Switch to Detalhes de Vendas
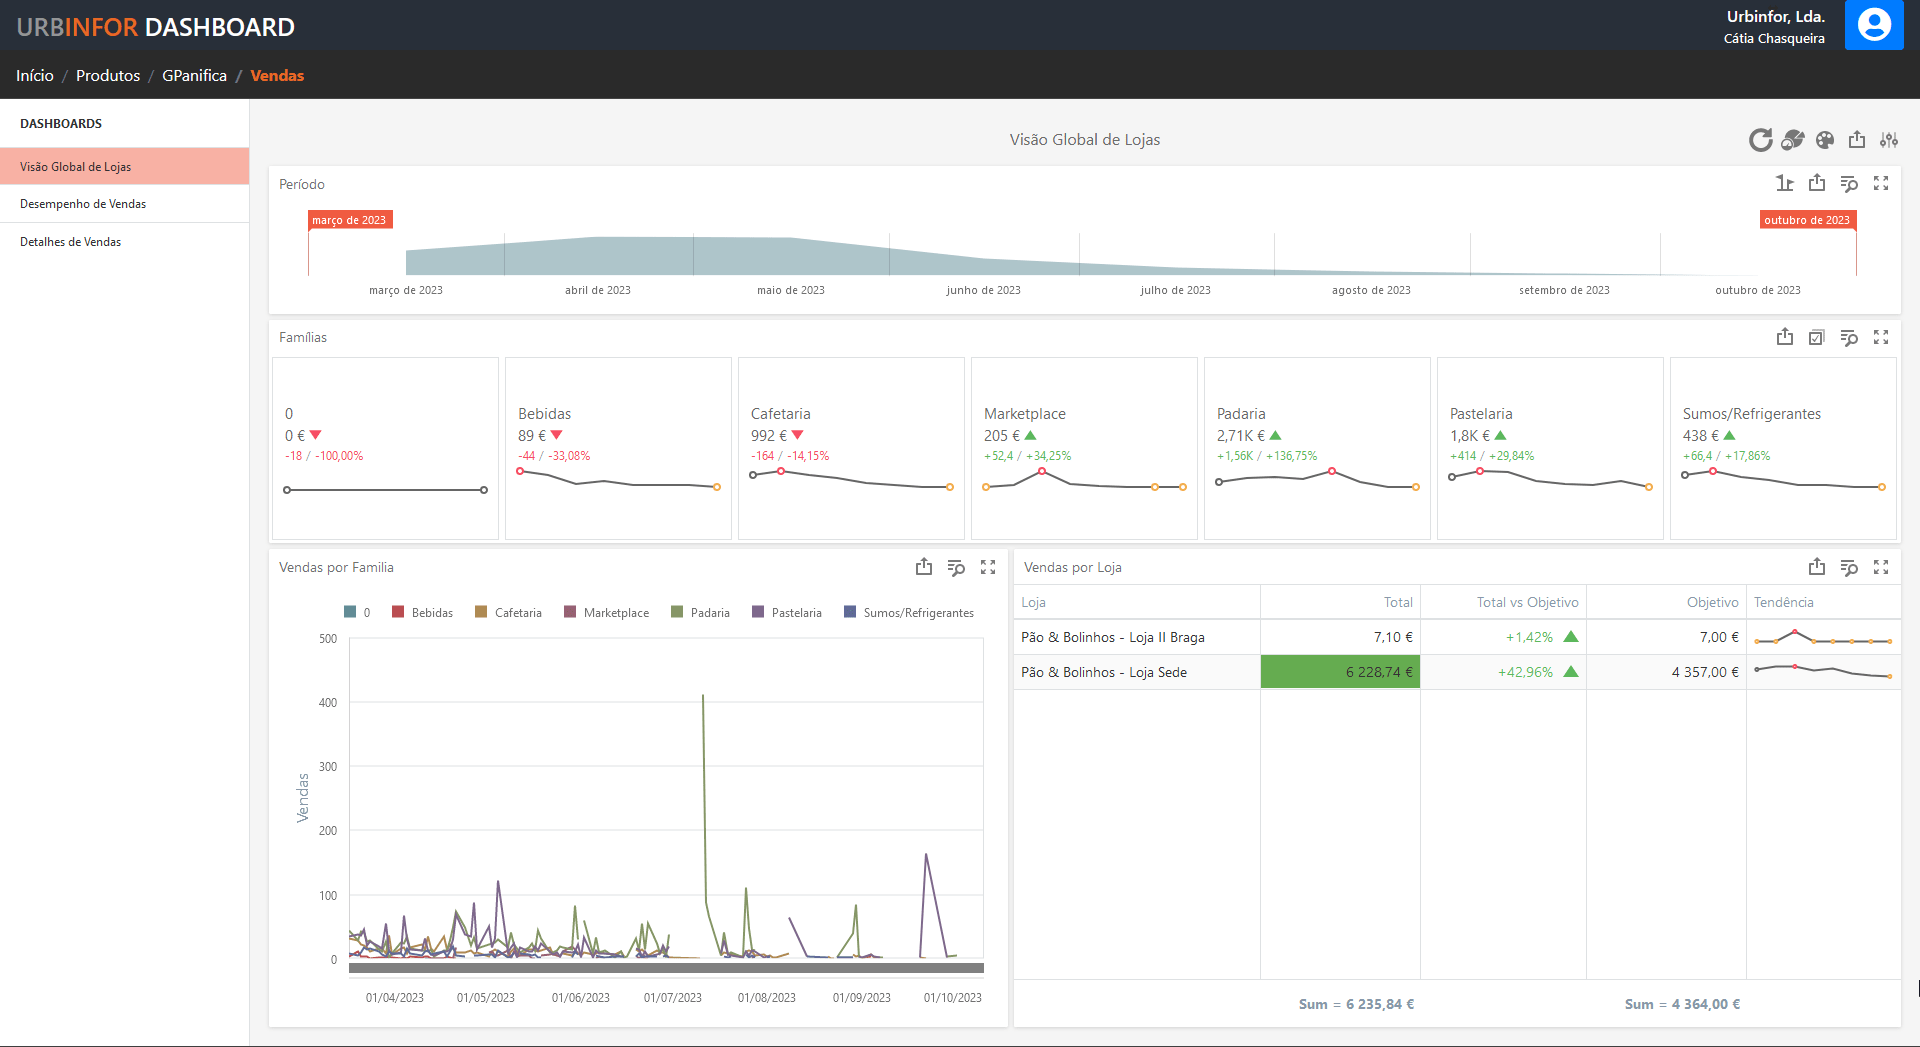 point(70,241)
